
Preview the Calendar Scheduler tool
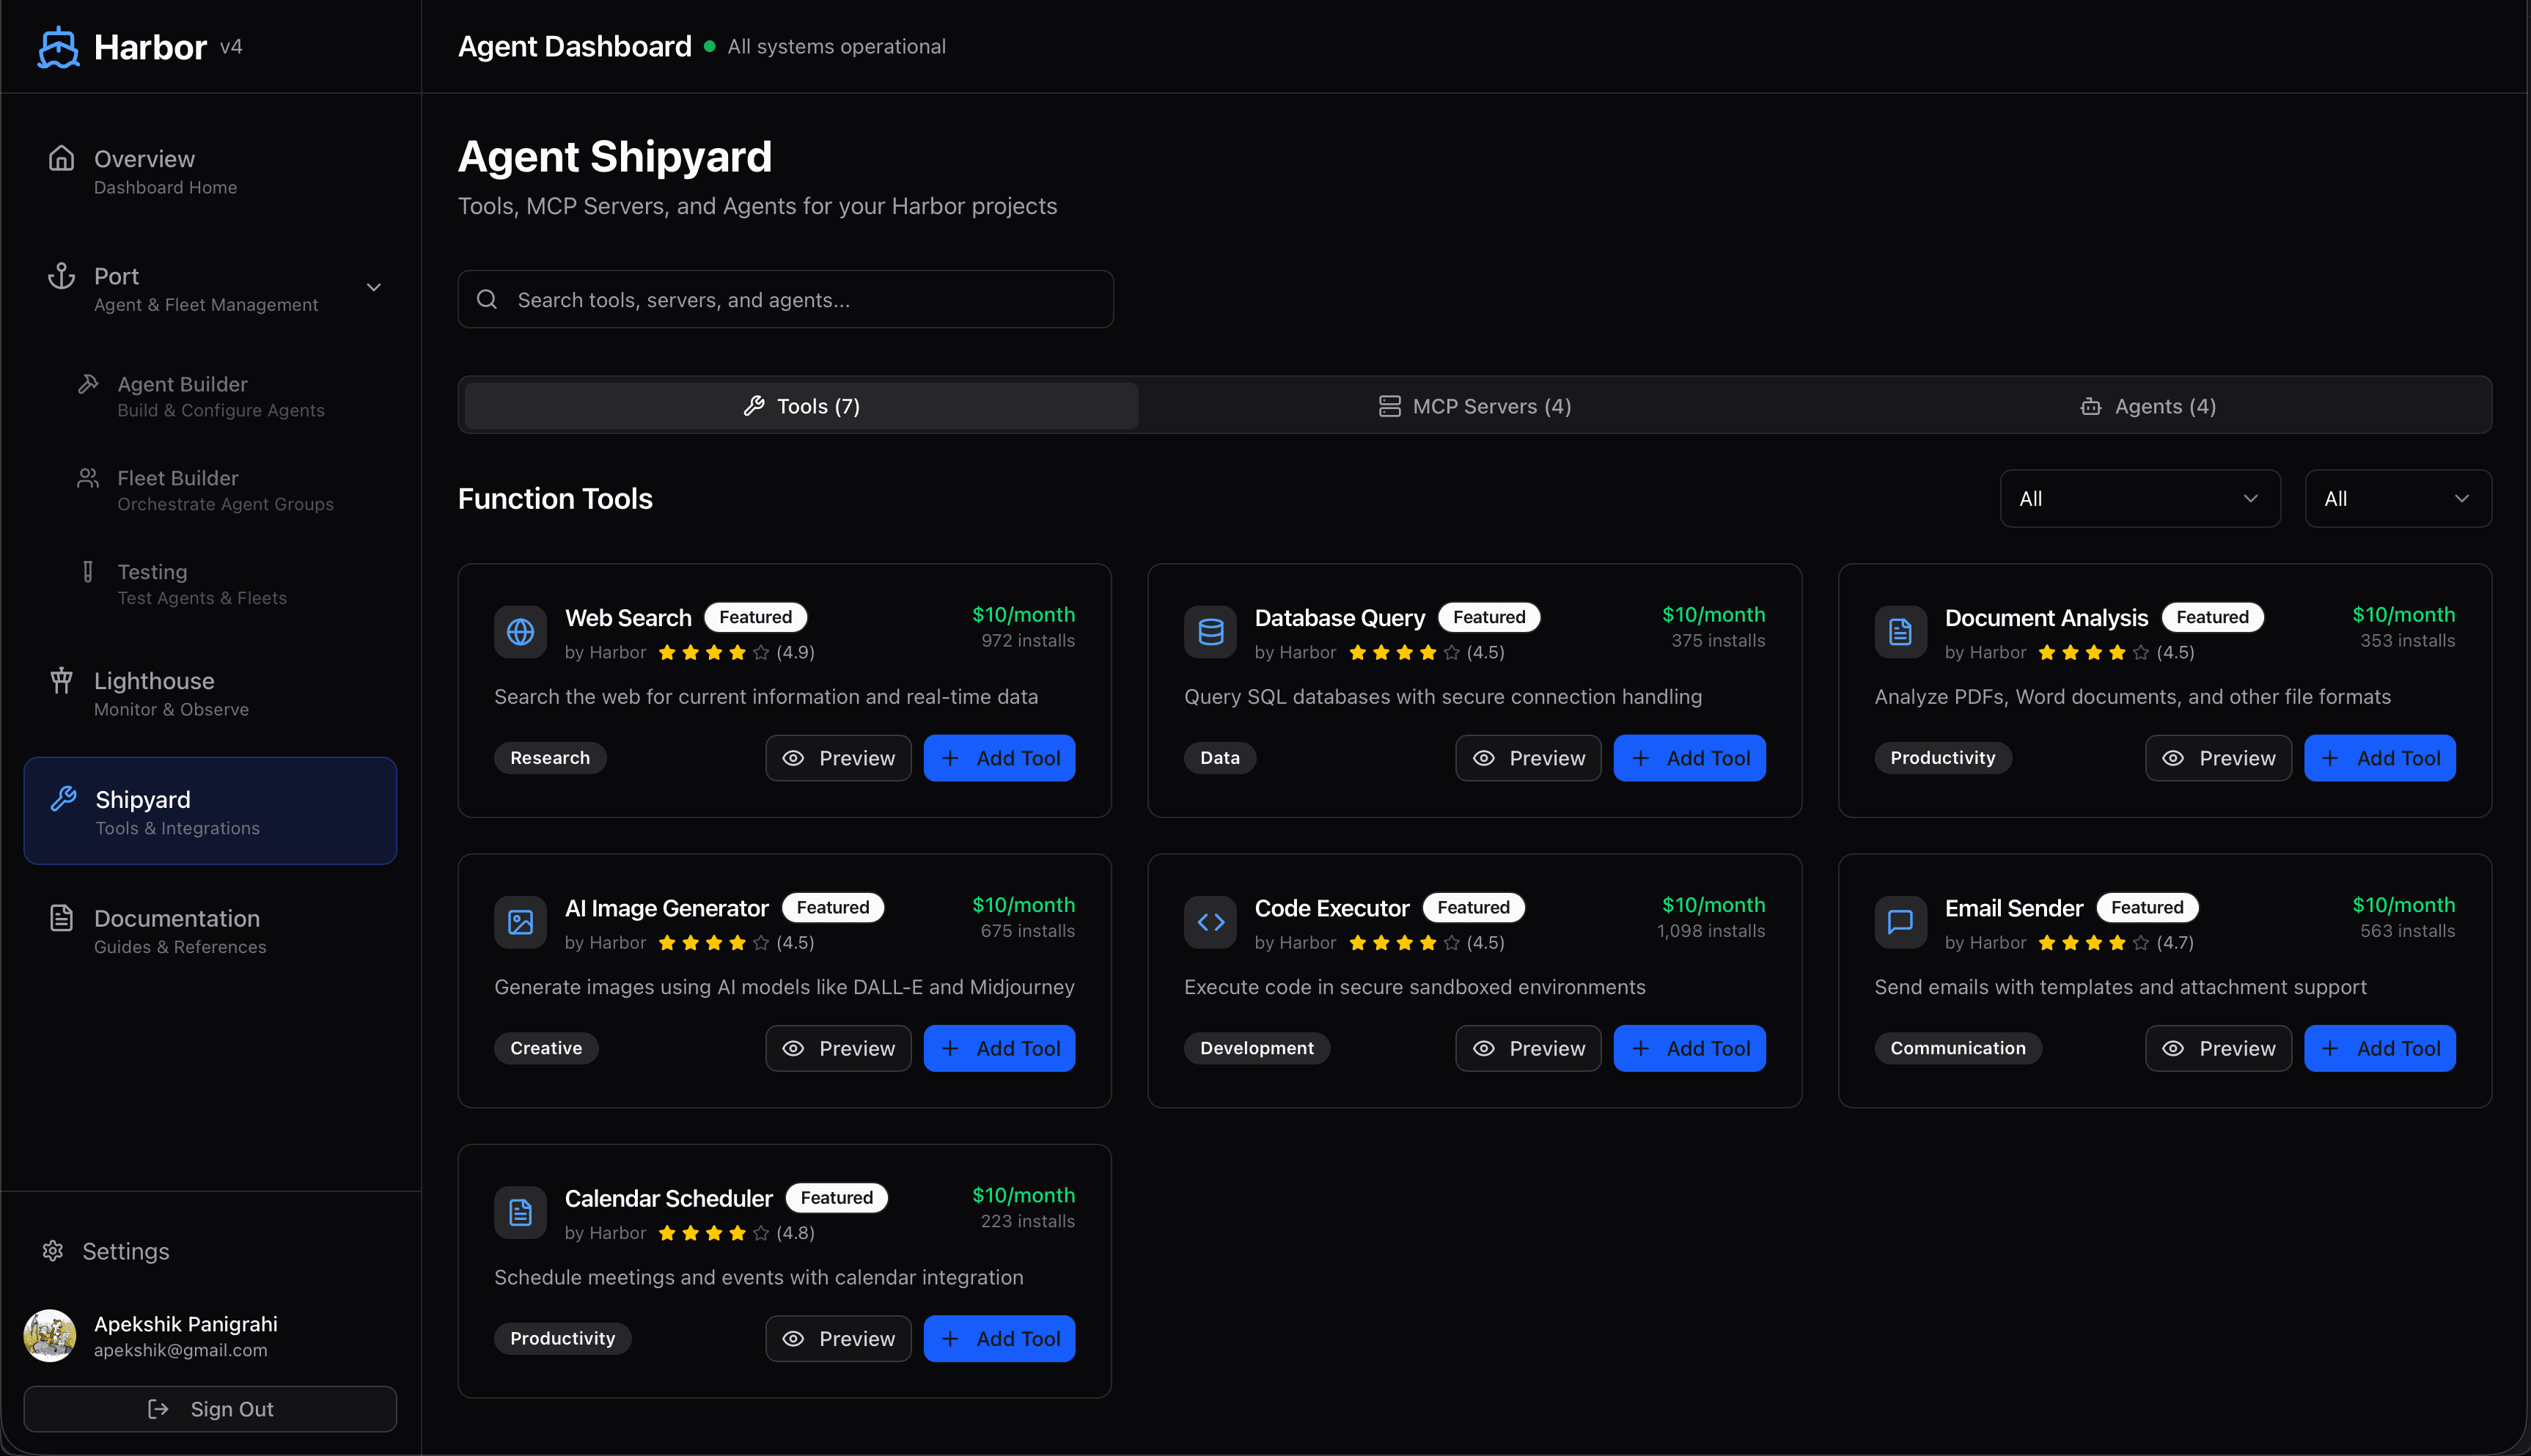pos(838,1338)
